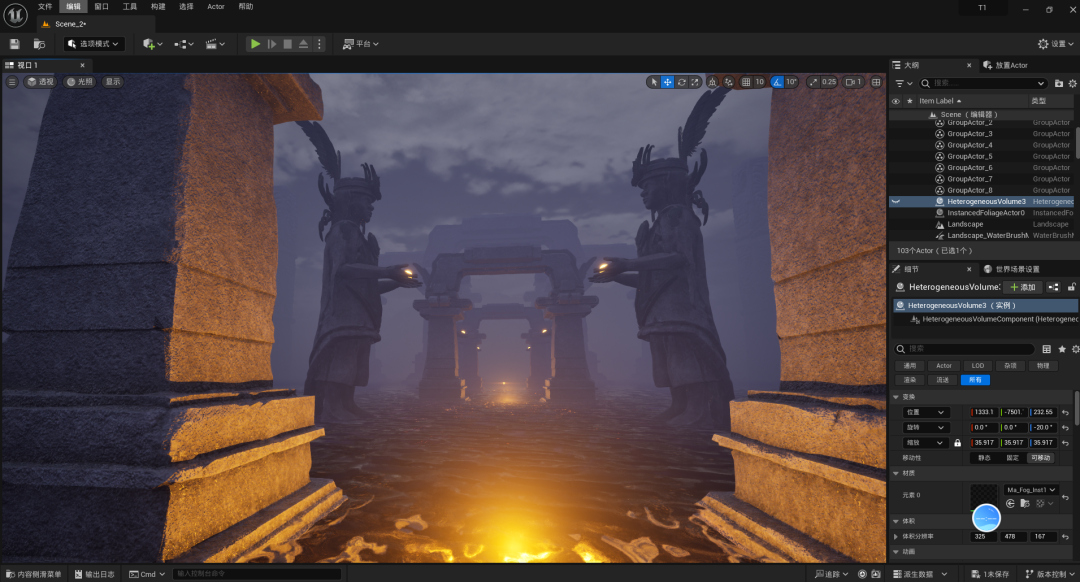Click the 显示 show flags button
The image size is (1080, 582).
pyautogui.click(x=113, y=82)
